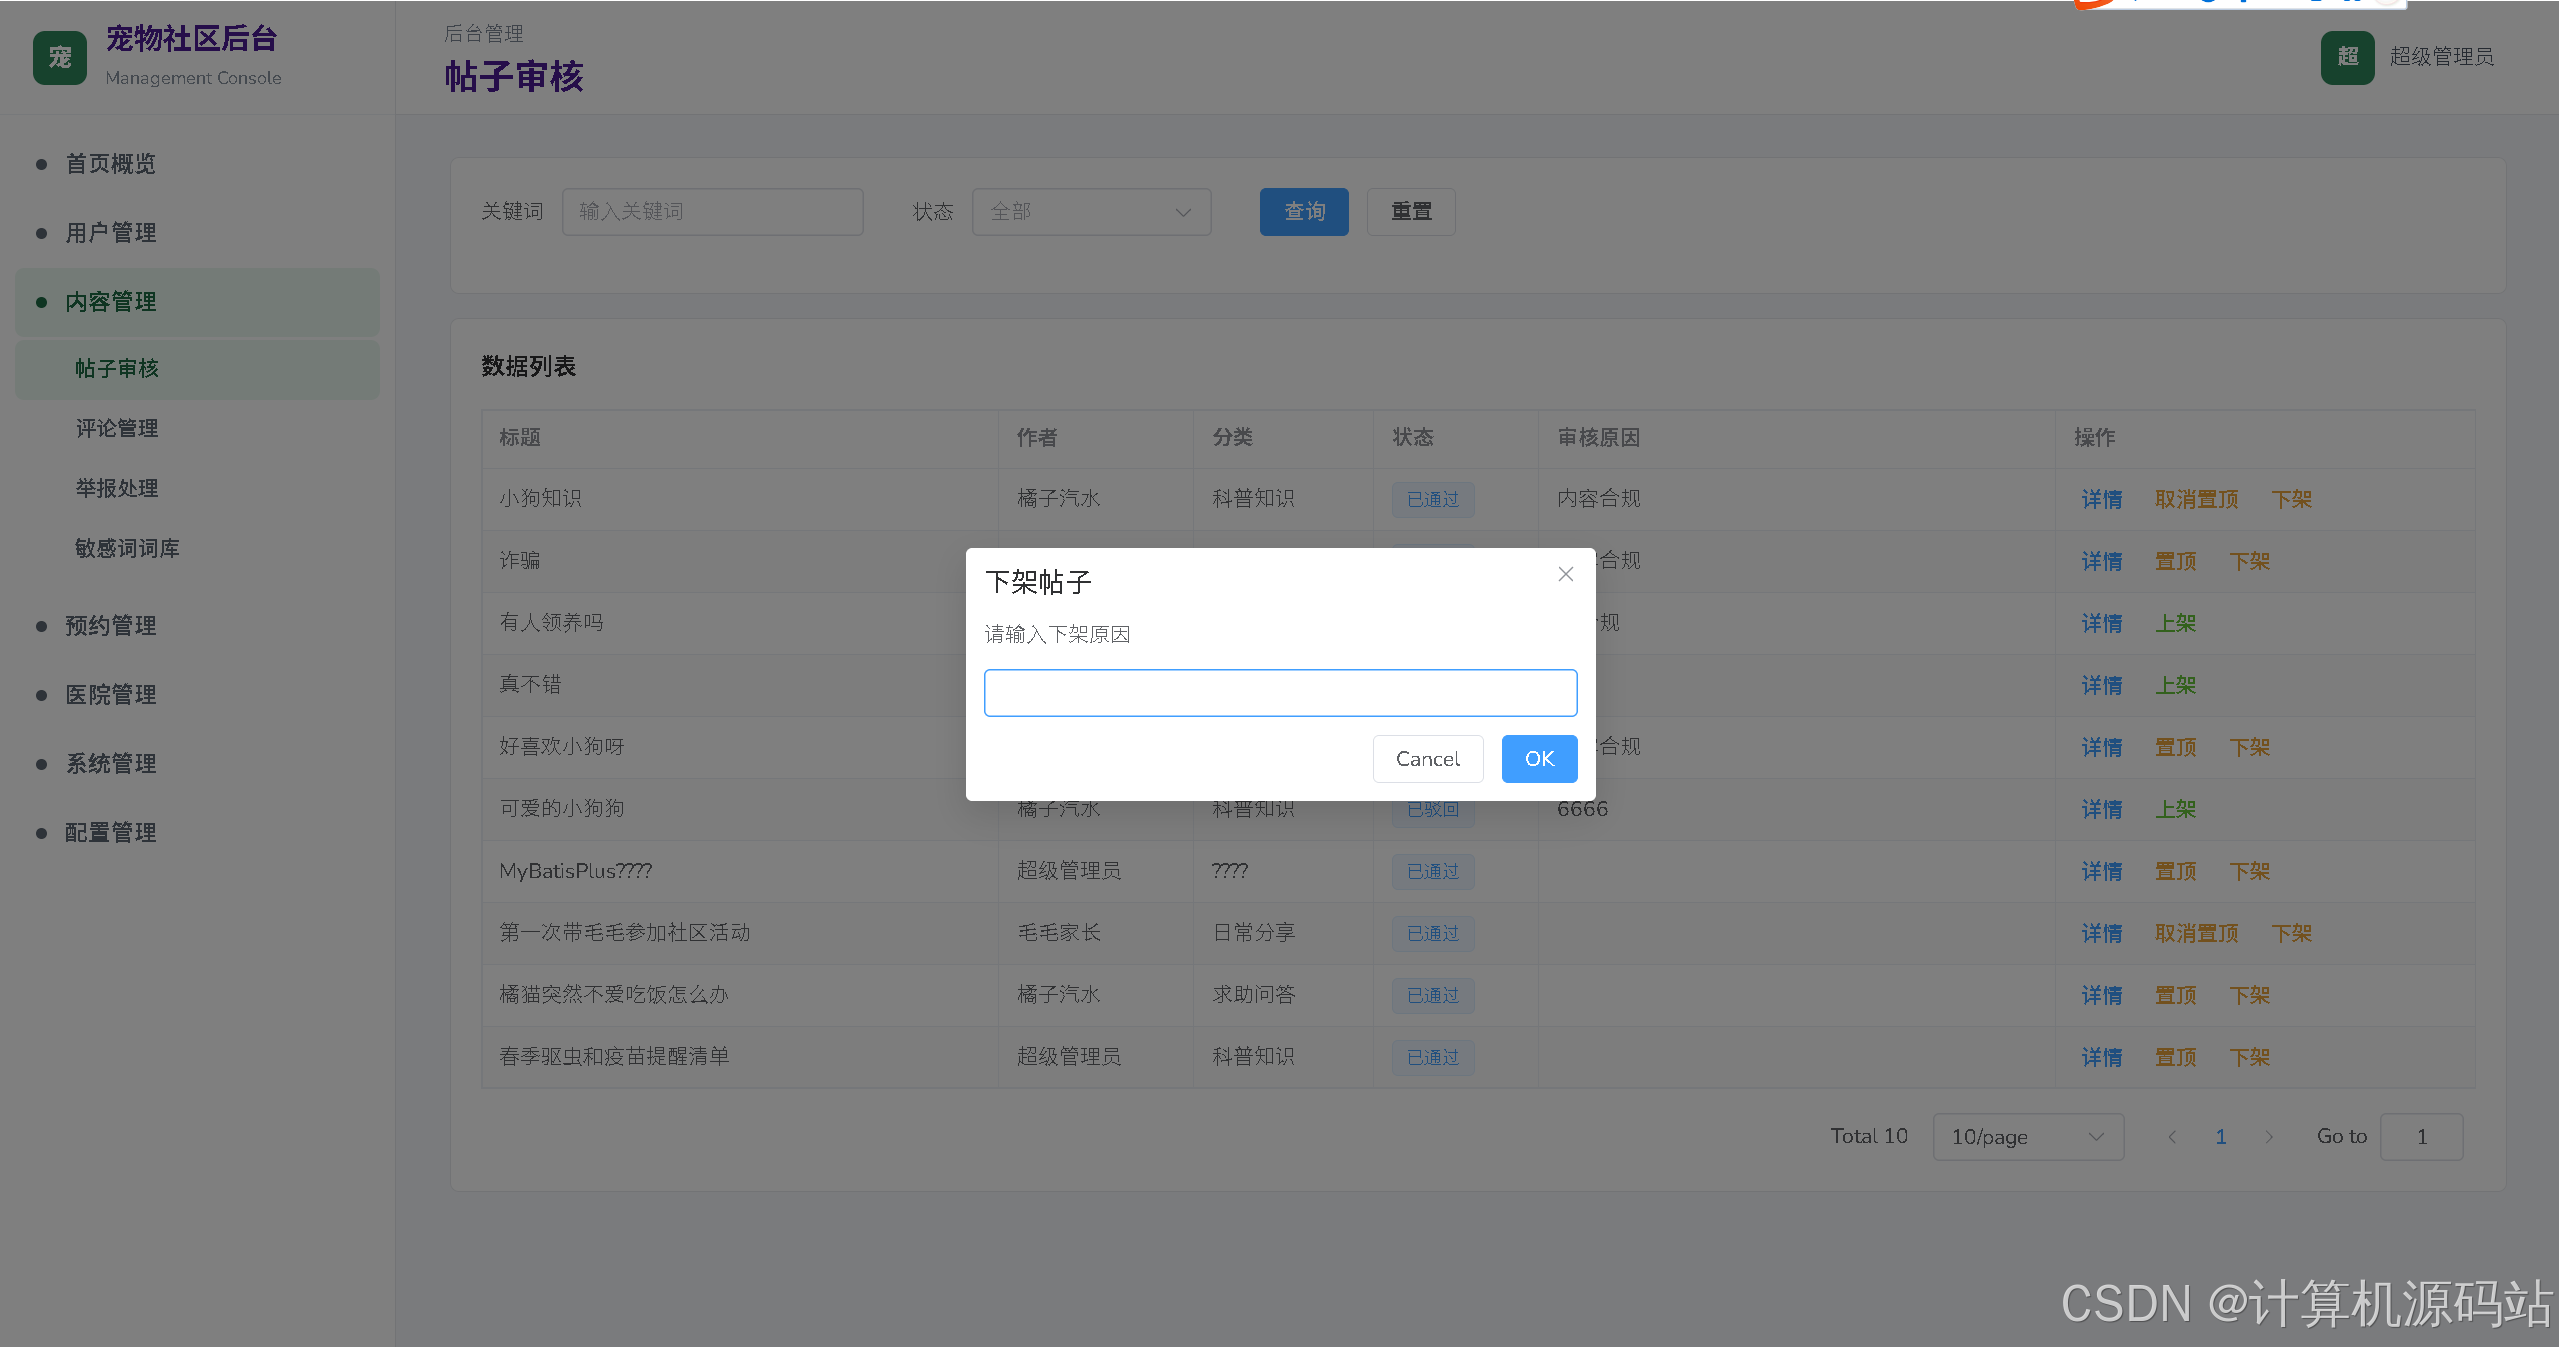Click 置顶 for 诈骗 row
This screenshot has width=2559, height=1347.
tap(2175, 561)
